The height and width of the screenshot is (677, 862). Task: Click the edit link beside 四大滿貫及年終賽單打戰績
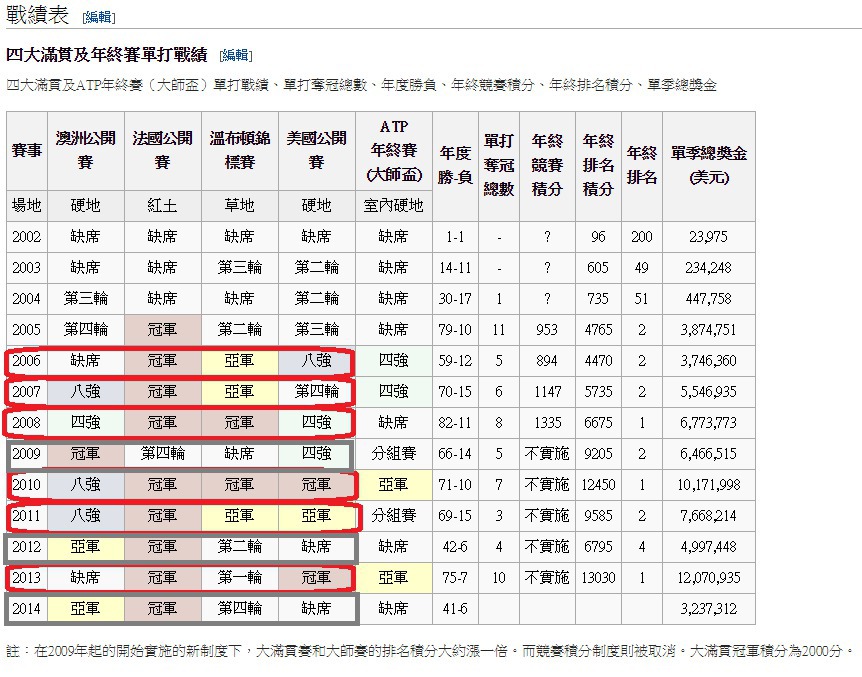click(235, 55)
